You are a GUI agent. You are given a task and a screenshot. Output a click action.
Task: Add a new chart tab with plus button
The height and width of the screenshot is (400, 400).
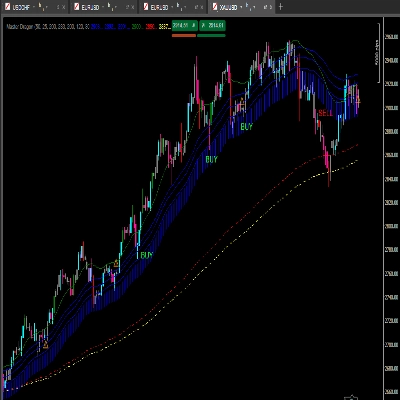tap(281, 7)
